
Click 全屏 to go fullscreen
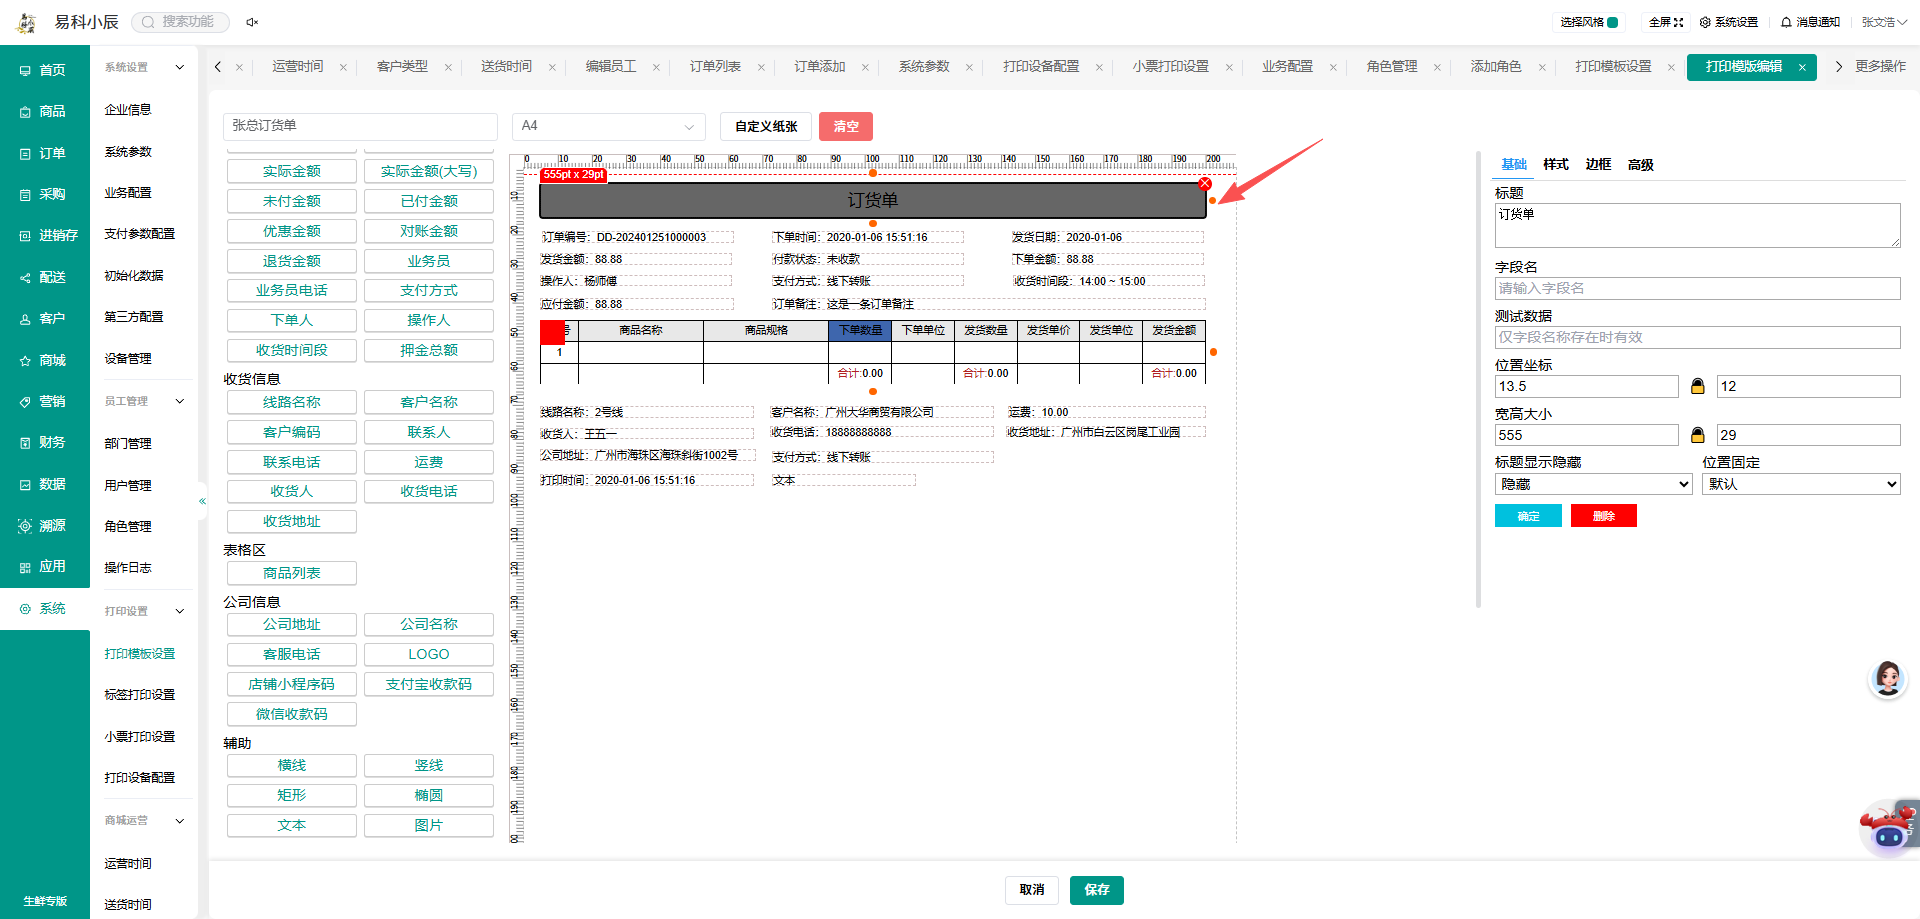pos(1666,22)
